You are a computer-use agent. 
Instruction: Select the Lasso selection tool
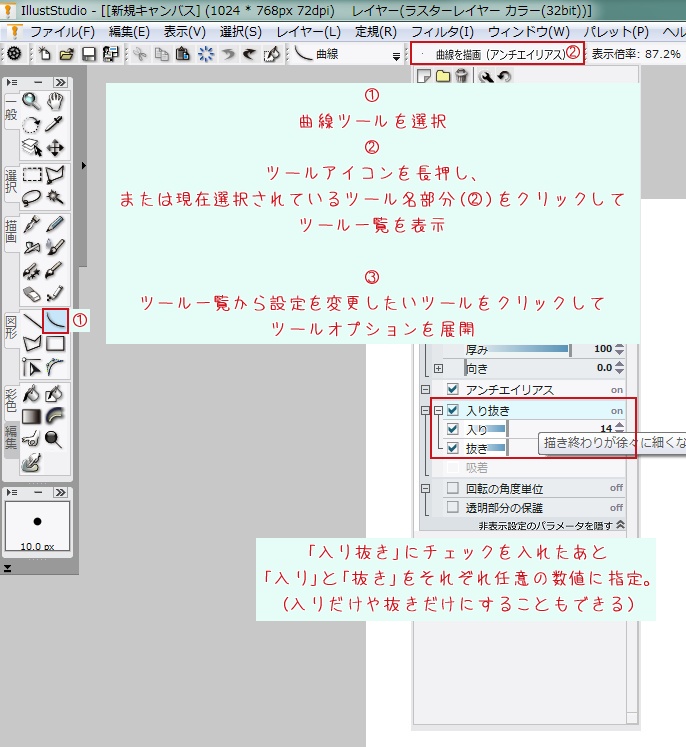pos(31,197)
